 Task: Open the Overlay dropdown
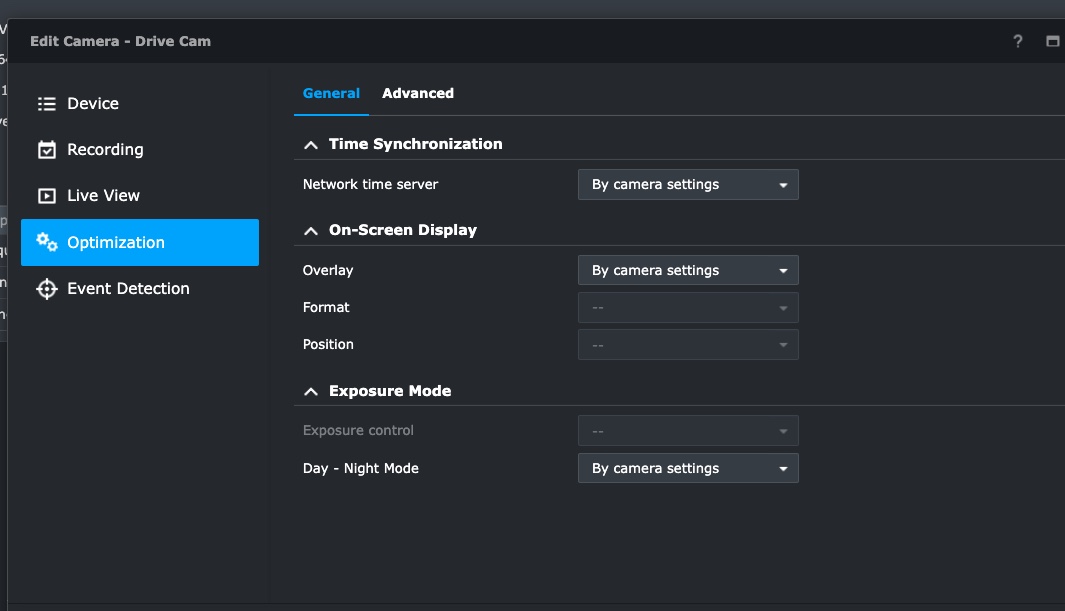687,270
